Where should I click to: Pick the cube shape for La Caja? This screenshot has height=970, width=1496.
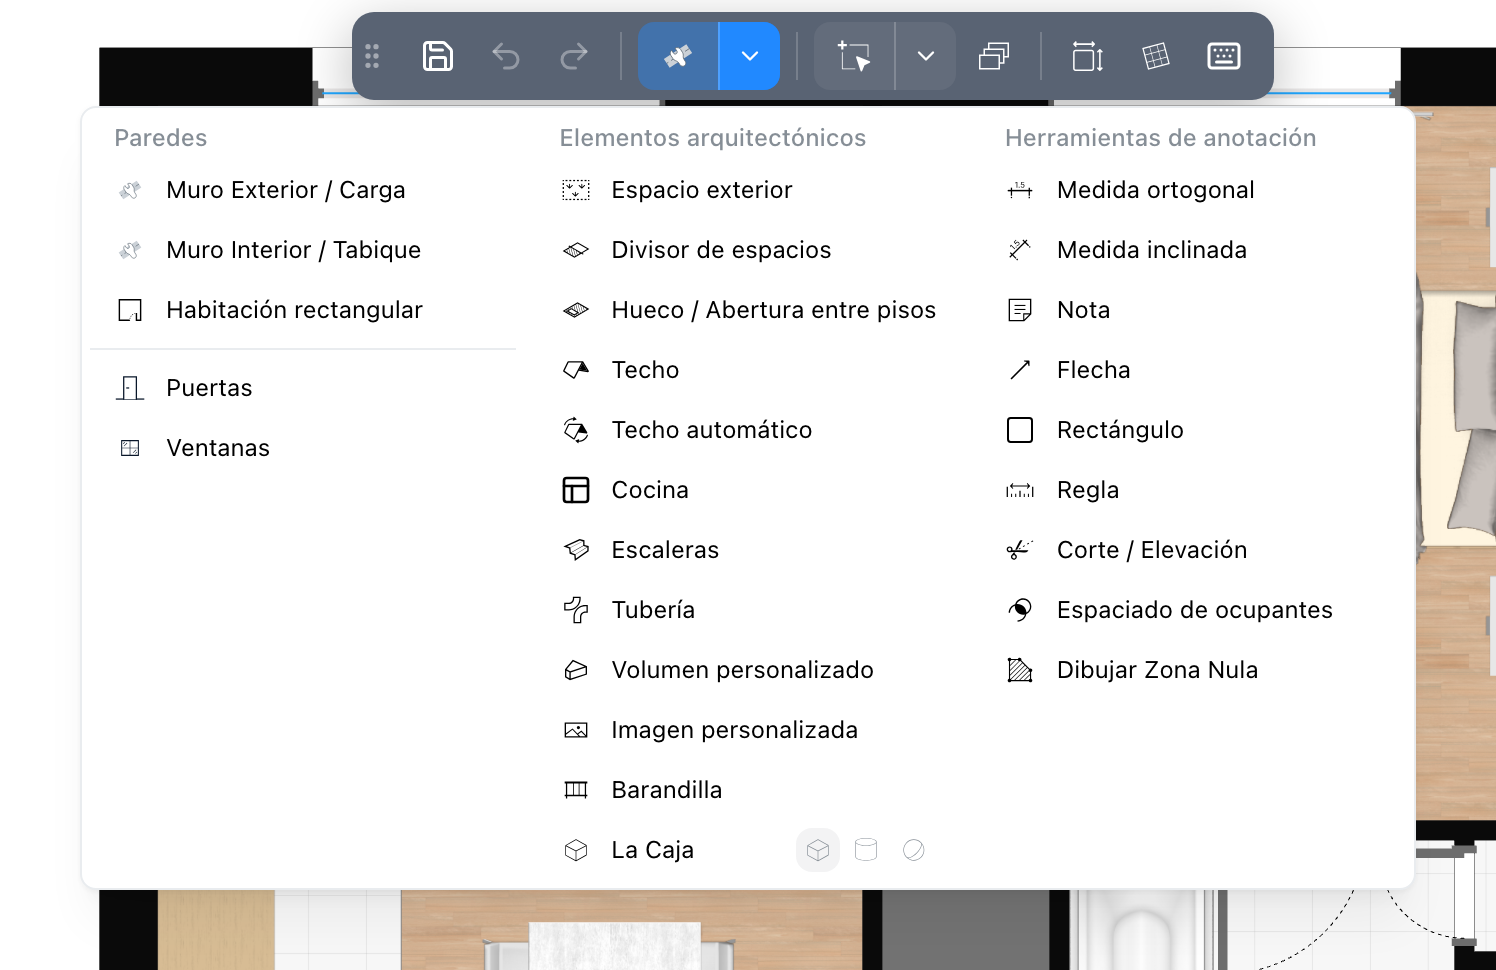point(818,850)
